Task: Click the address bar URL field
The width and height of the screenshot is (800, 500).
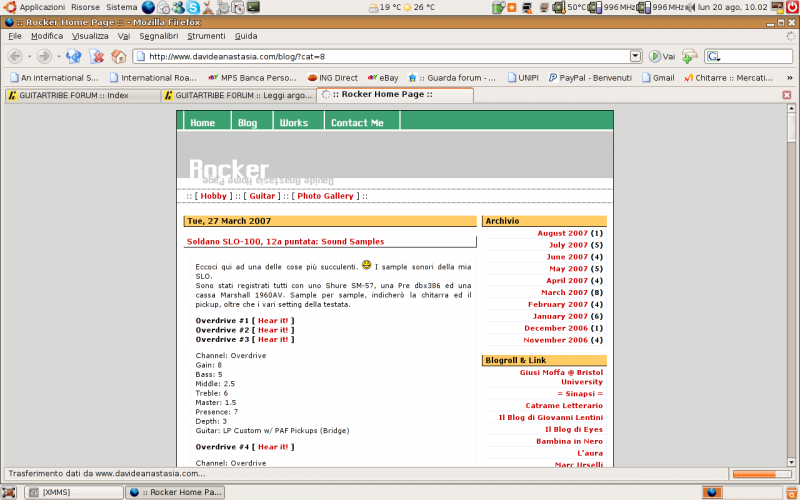Action: click(388, 56)
